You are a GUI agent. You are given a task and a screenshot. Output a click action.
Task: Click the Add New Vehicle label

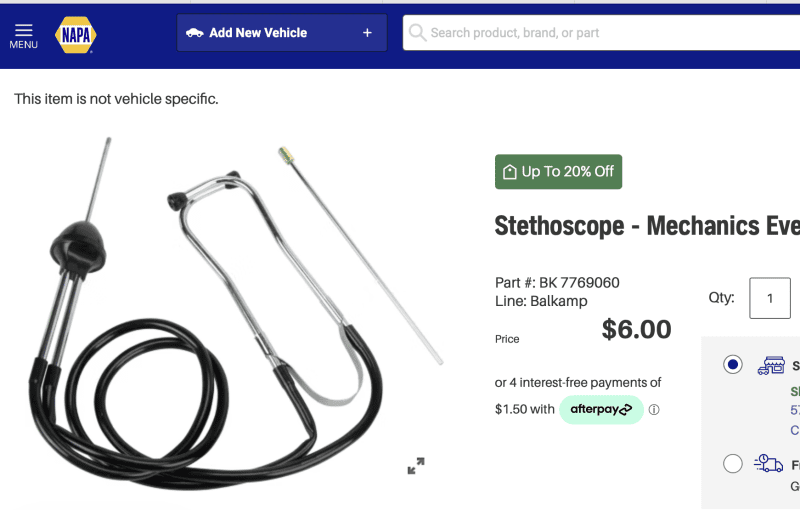(x=258, y=33)
